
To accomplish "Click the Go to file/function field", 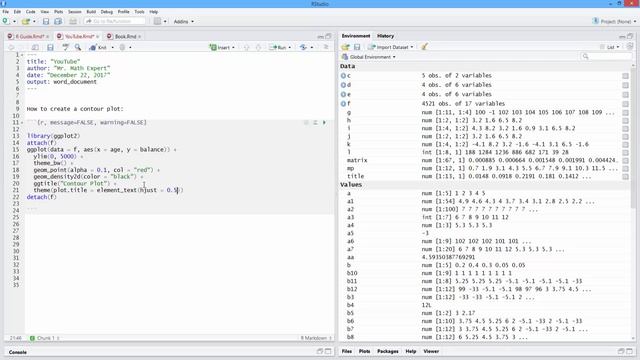I will pyautogui.click(x=115, y=21).
